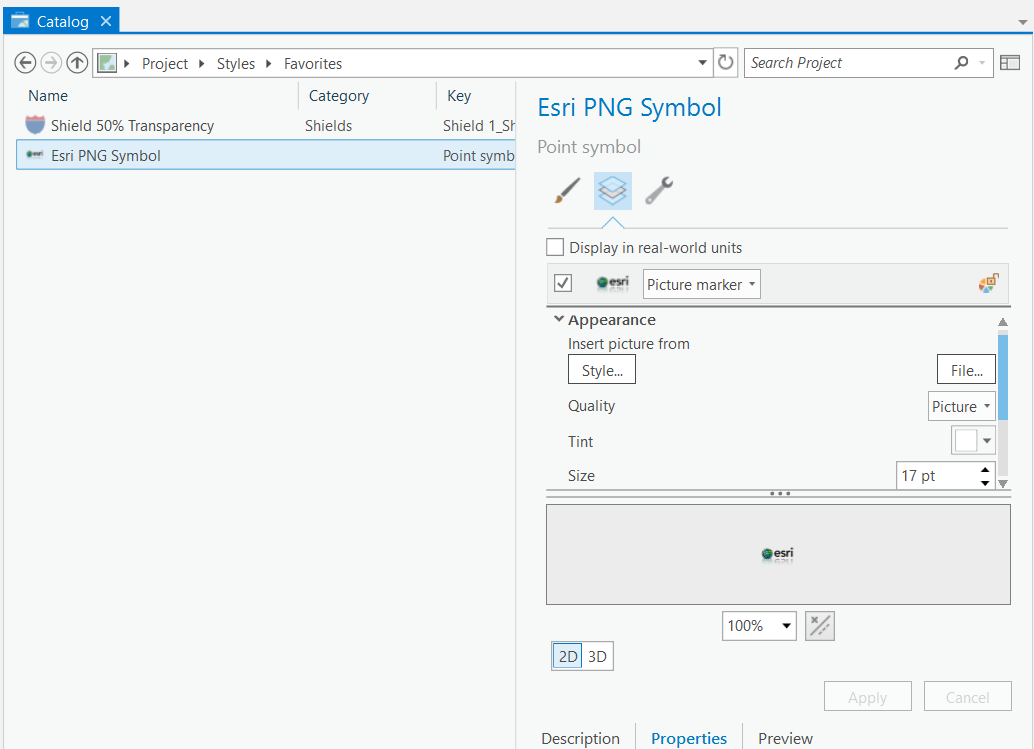This screenshot has width=1034, height=749.
Task: Click the Esri PNG Symbol row icon
Action: tap(34, 155)
